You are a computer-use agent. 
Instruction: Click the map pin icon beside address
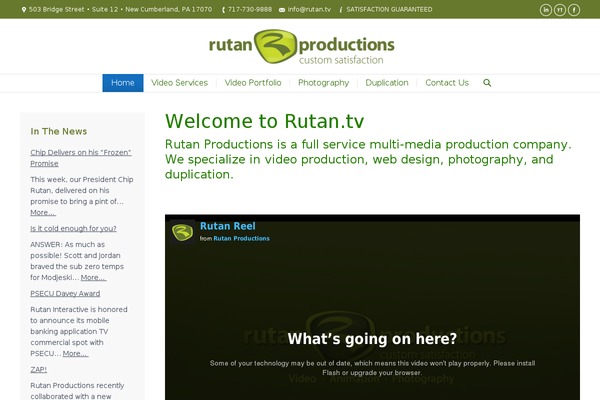tap(24, 10)
